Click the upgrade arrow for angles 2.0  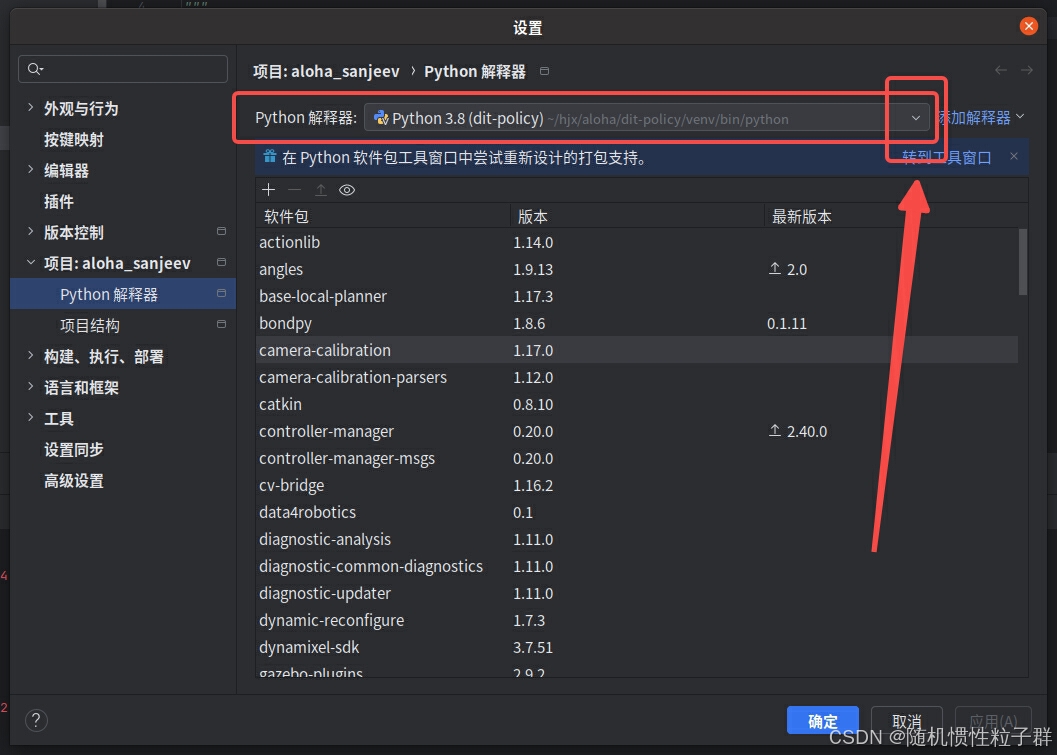pos(775,269)
